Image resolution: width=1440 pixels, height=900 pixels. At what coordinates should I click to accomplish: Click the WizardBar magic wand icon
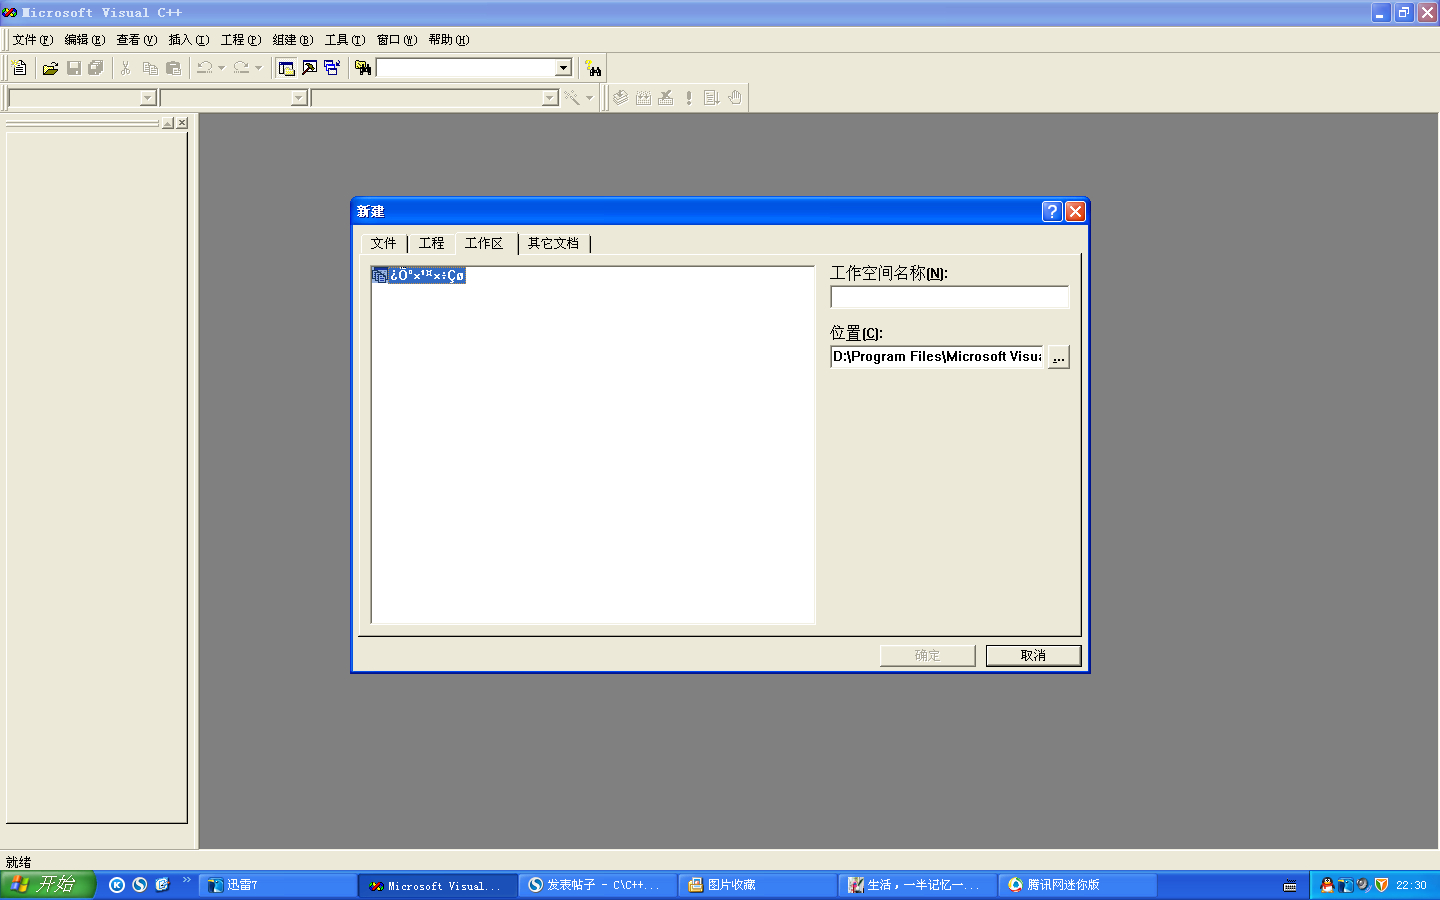571,97
